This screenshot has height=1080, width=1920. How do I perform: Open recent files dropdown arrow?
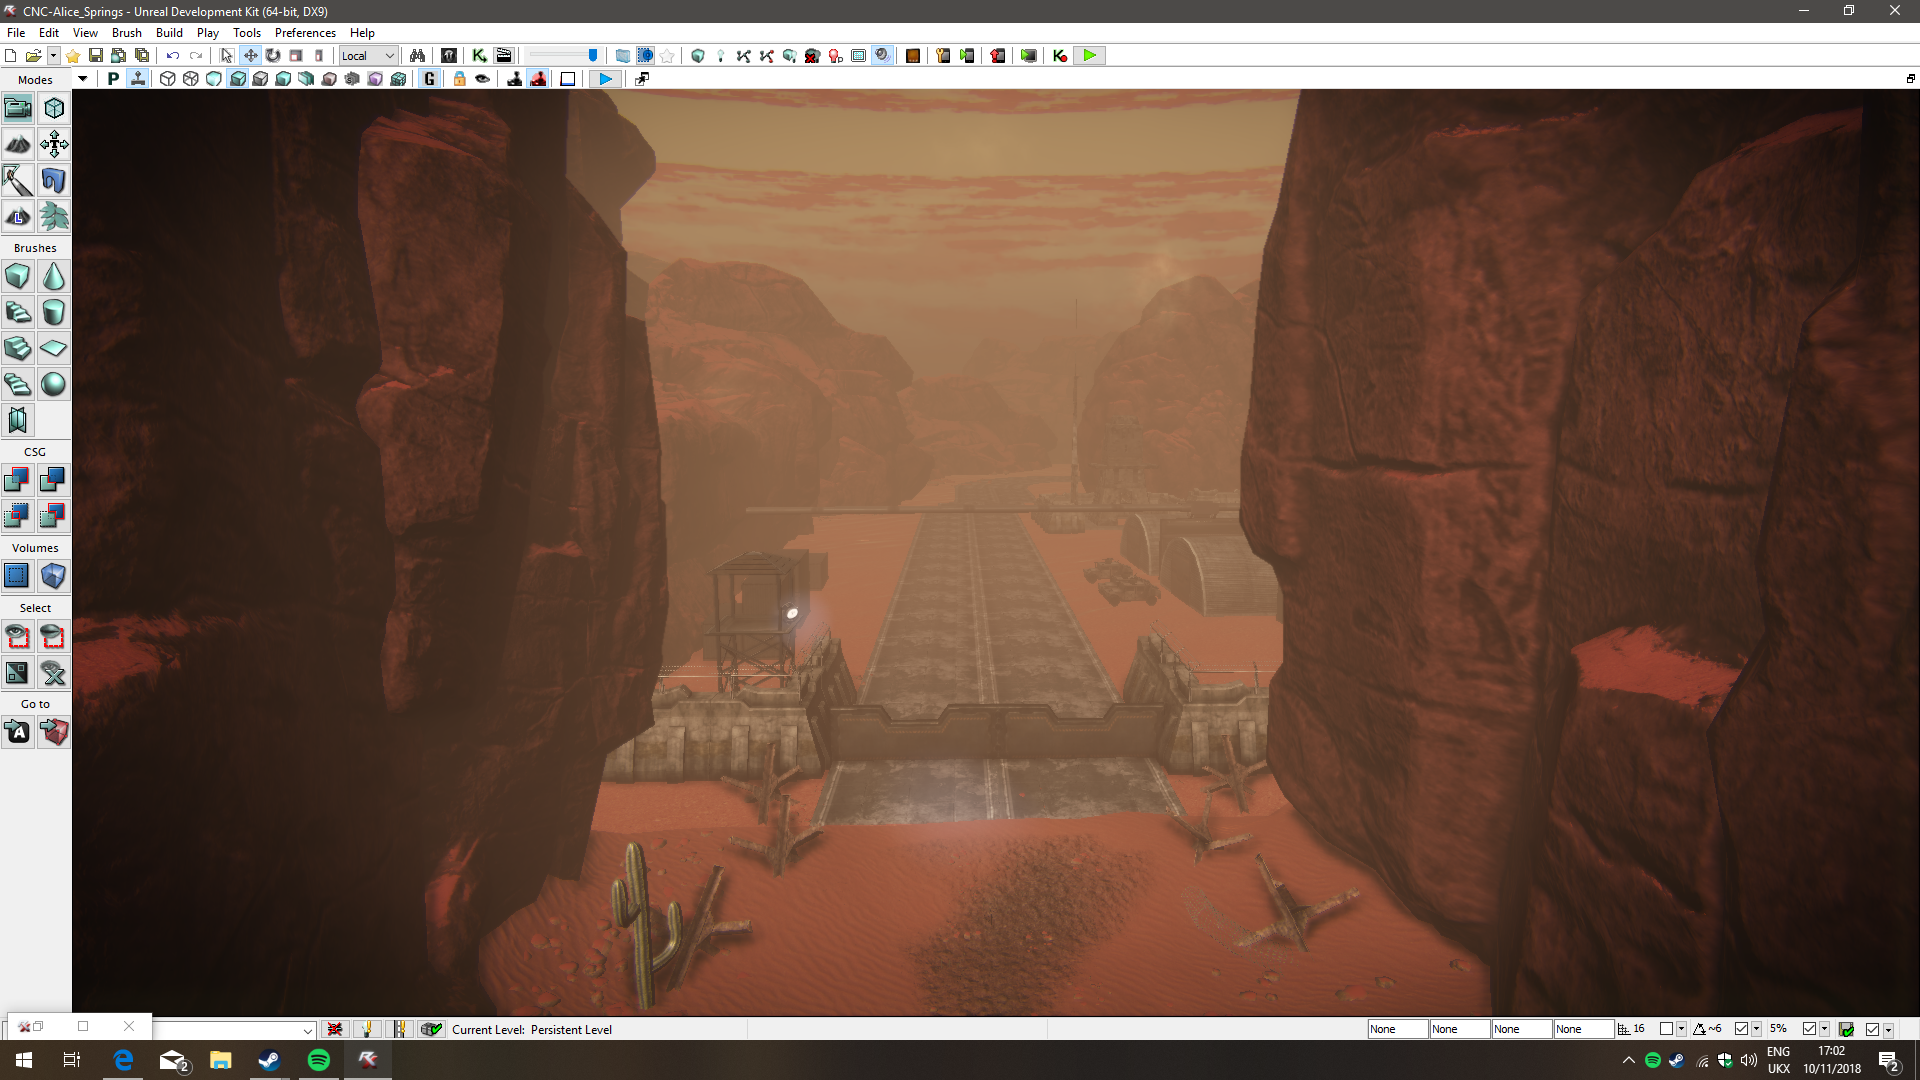(53, 56)
